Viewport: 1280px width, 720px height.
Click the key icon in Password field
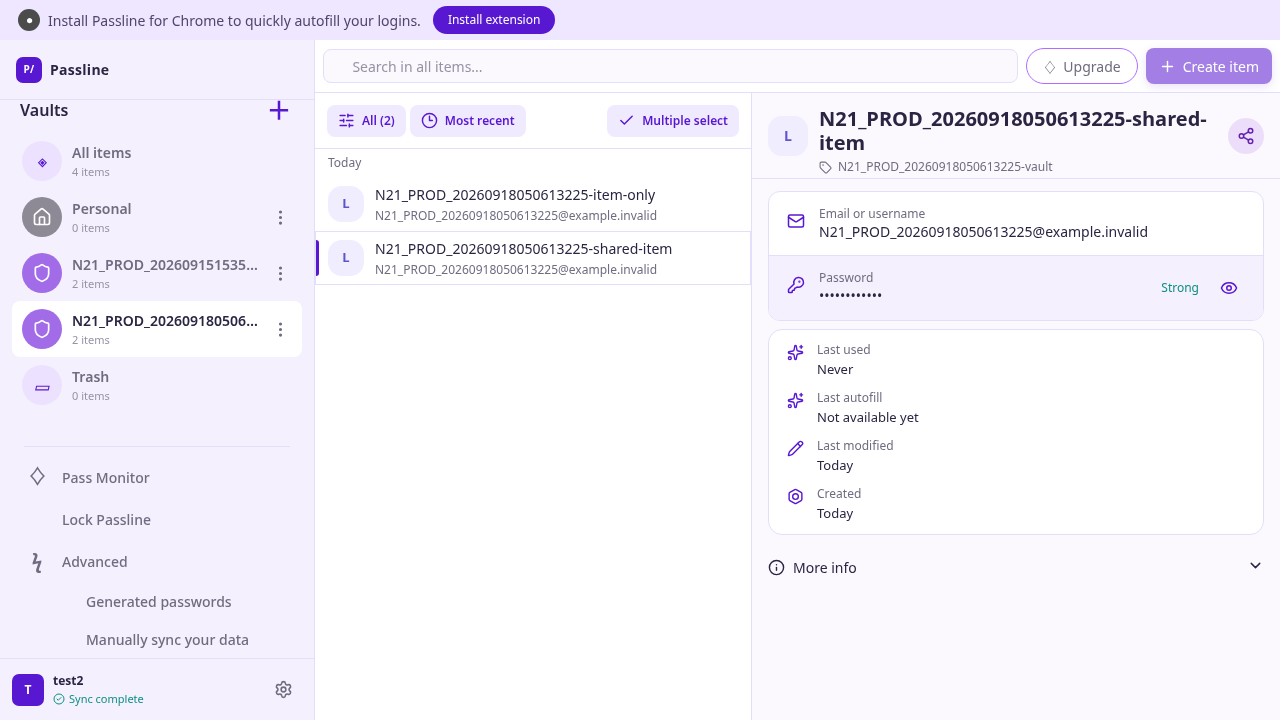pyautogui.click(x=796, y=286)
